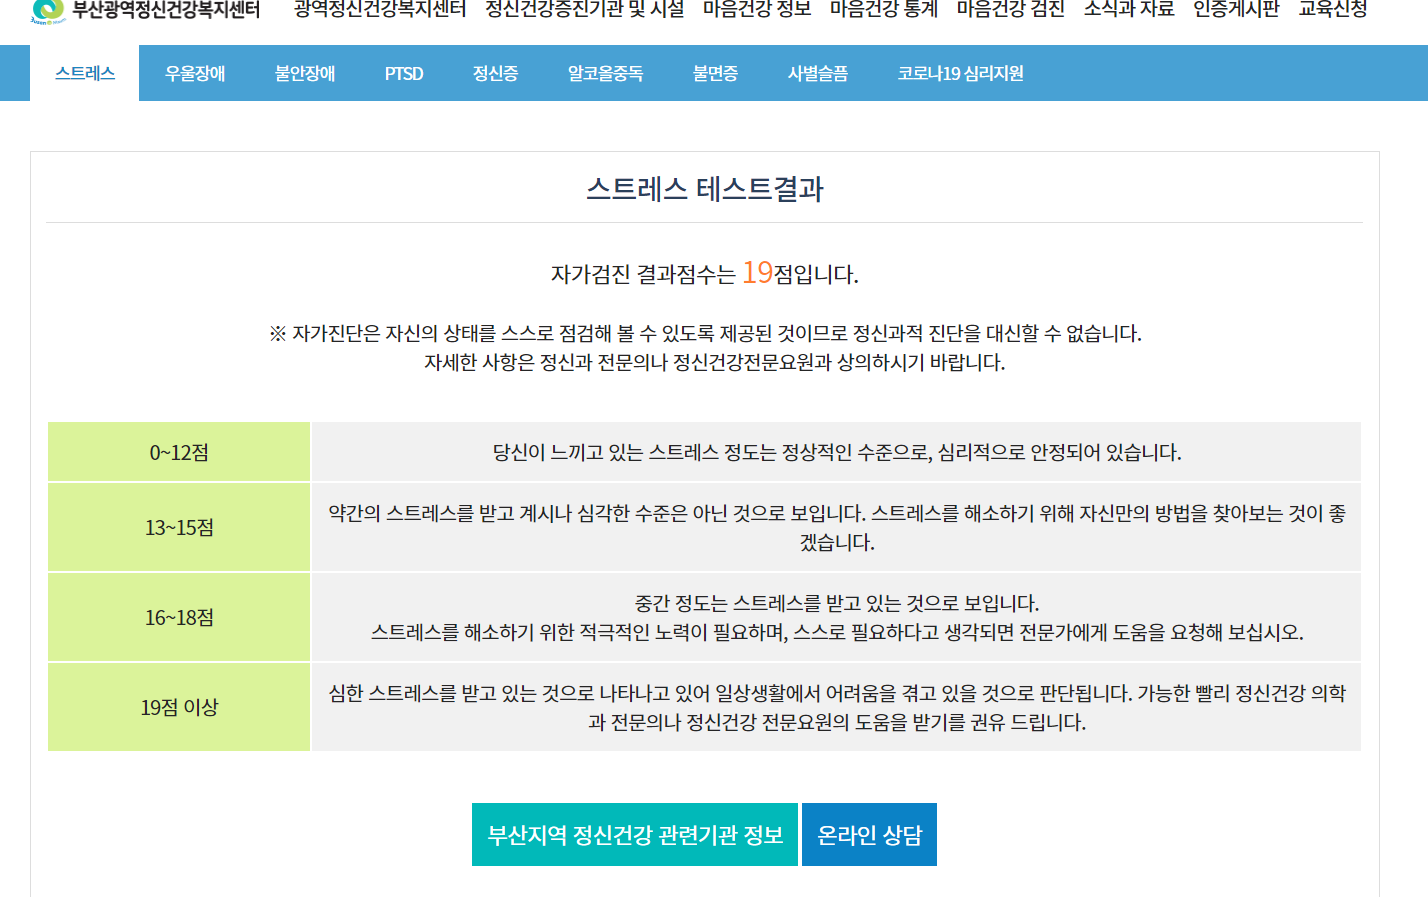Open the 인증게시판 menu
The height and width of the screenshot is (897, 1428).
1236,10
